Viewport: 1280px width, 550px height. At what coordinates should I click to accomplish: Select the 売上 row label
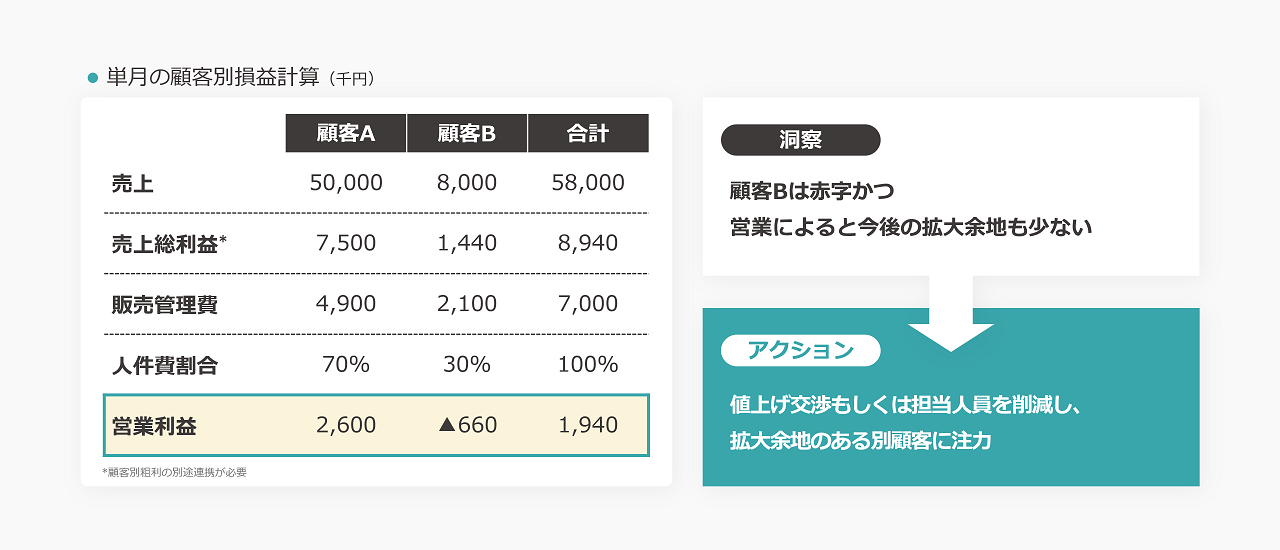pyautogui.click(x=133, y=183)
